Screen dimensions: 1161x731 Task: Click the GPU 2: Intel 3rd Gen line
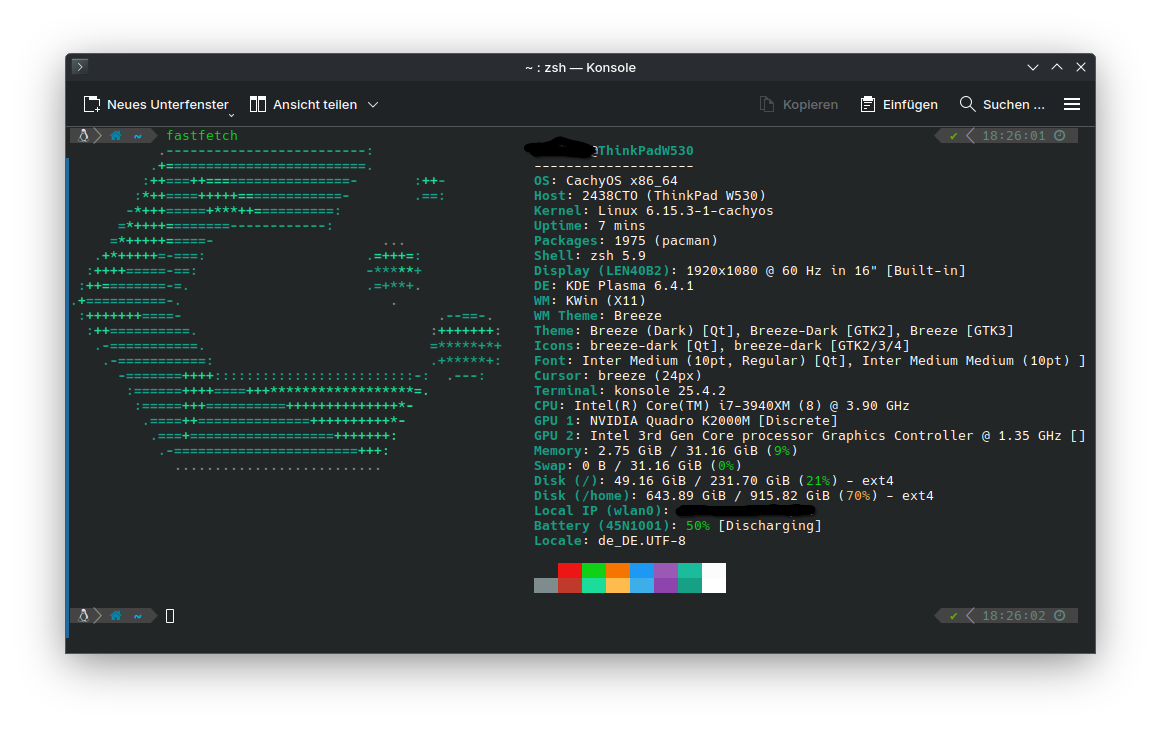point(809,435)
